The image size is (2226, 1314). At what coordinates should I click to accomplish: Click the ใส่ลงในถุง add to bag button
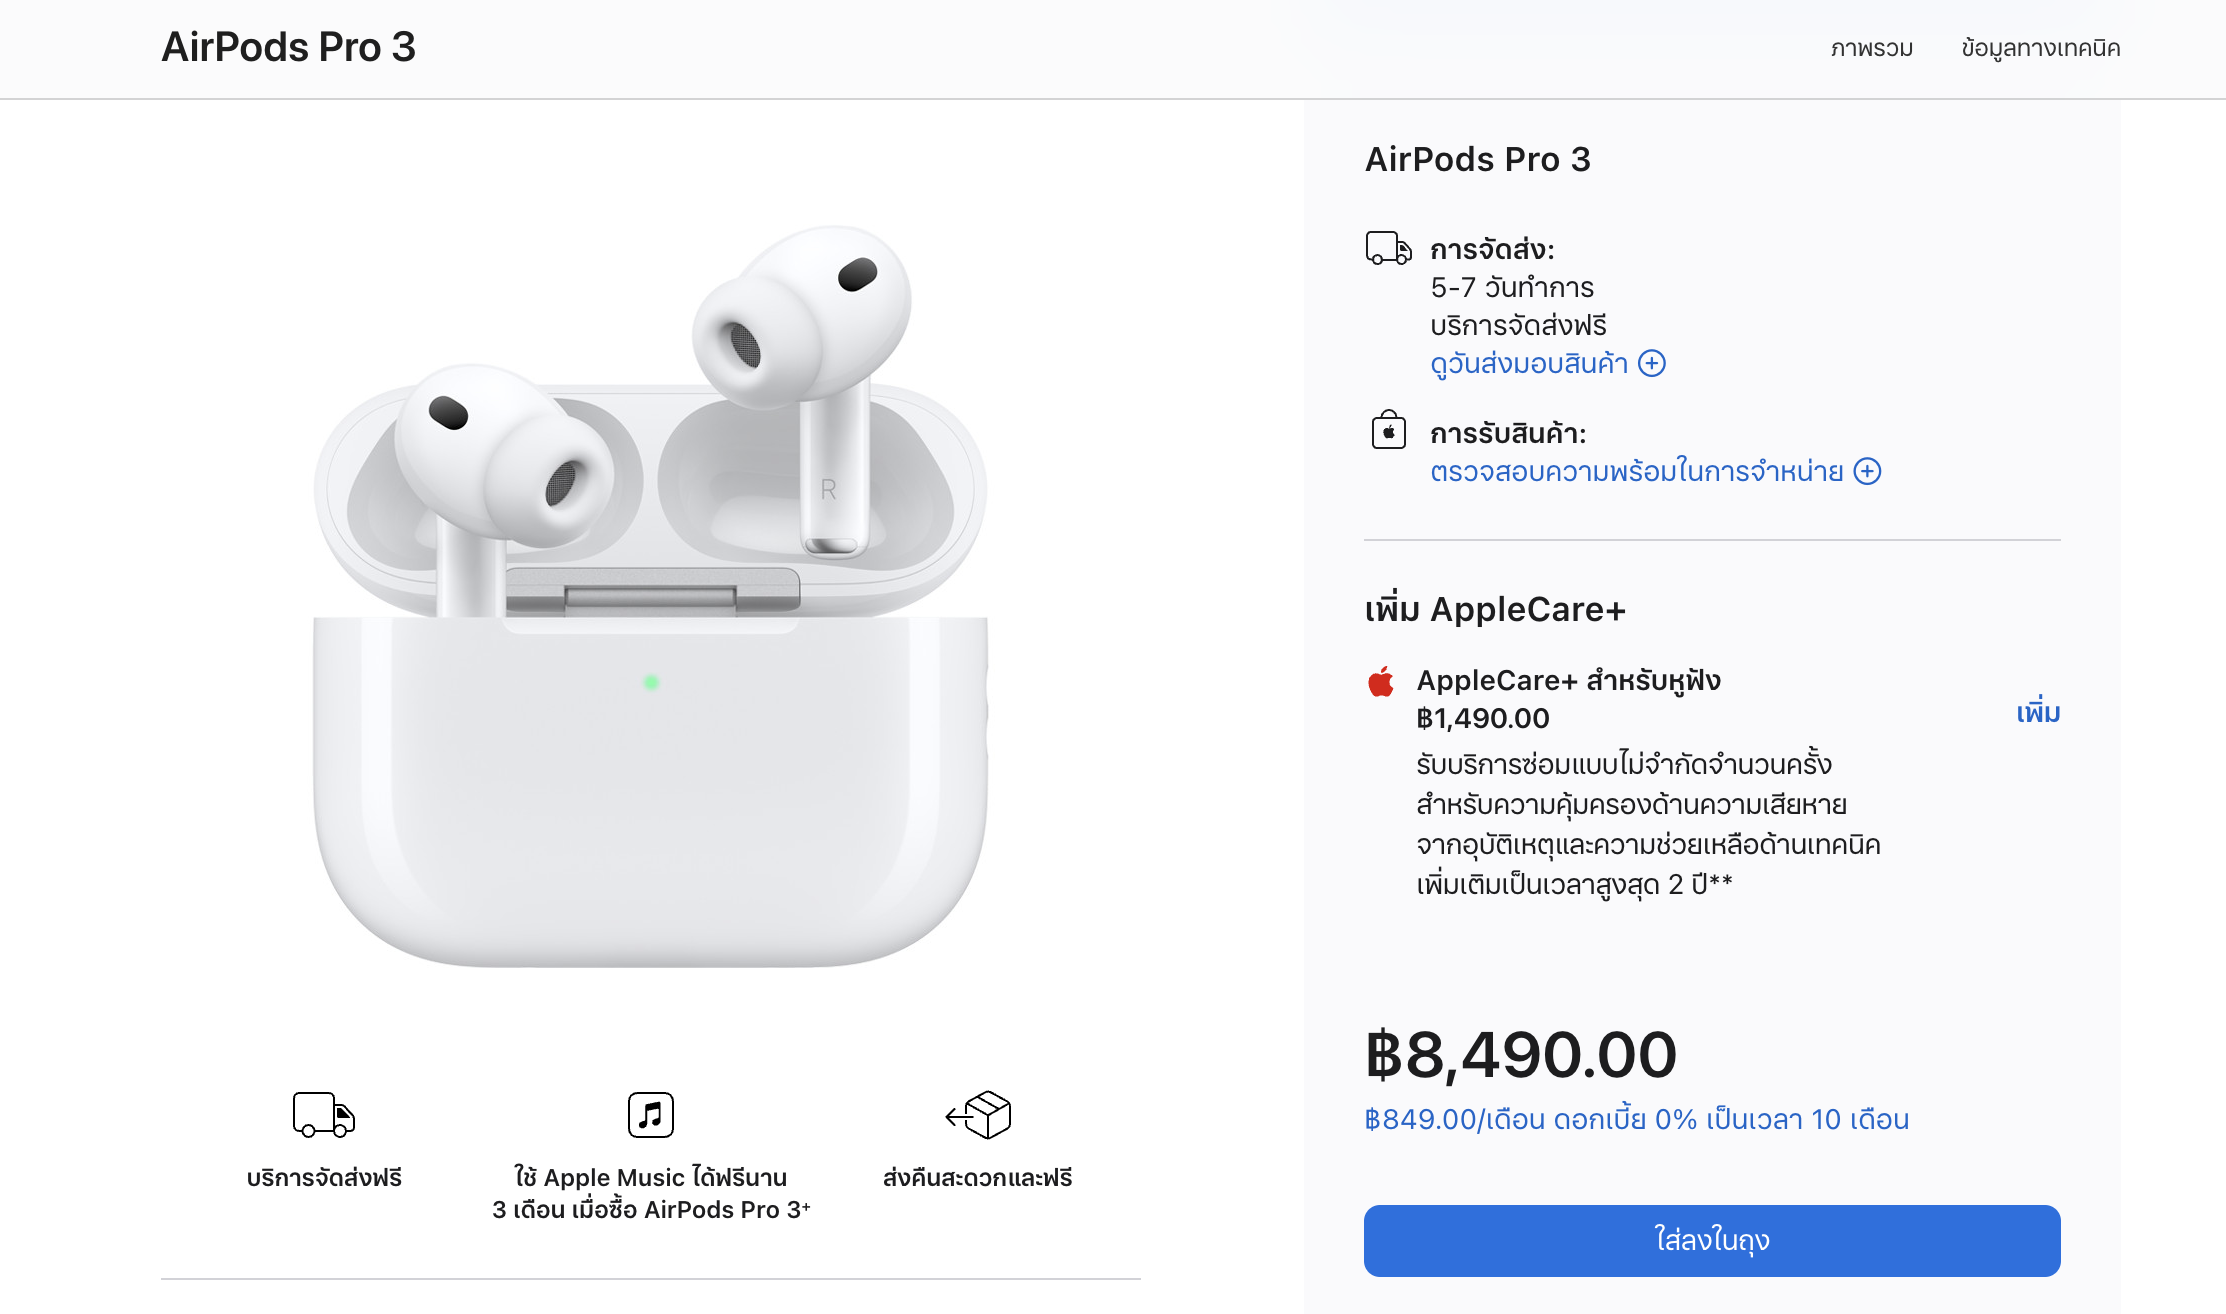tap(1712, 1240)
